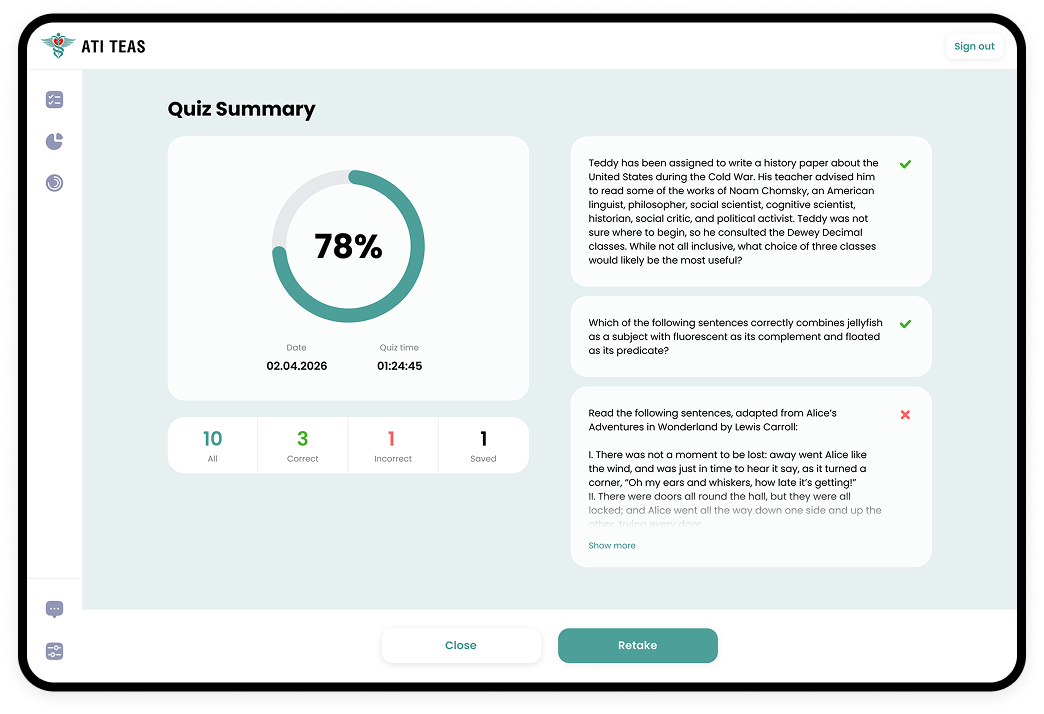Screen dimensions: 1044x714
Task: Toggle the Saved questions filter
Action: click(483, 444)
